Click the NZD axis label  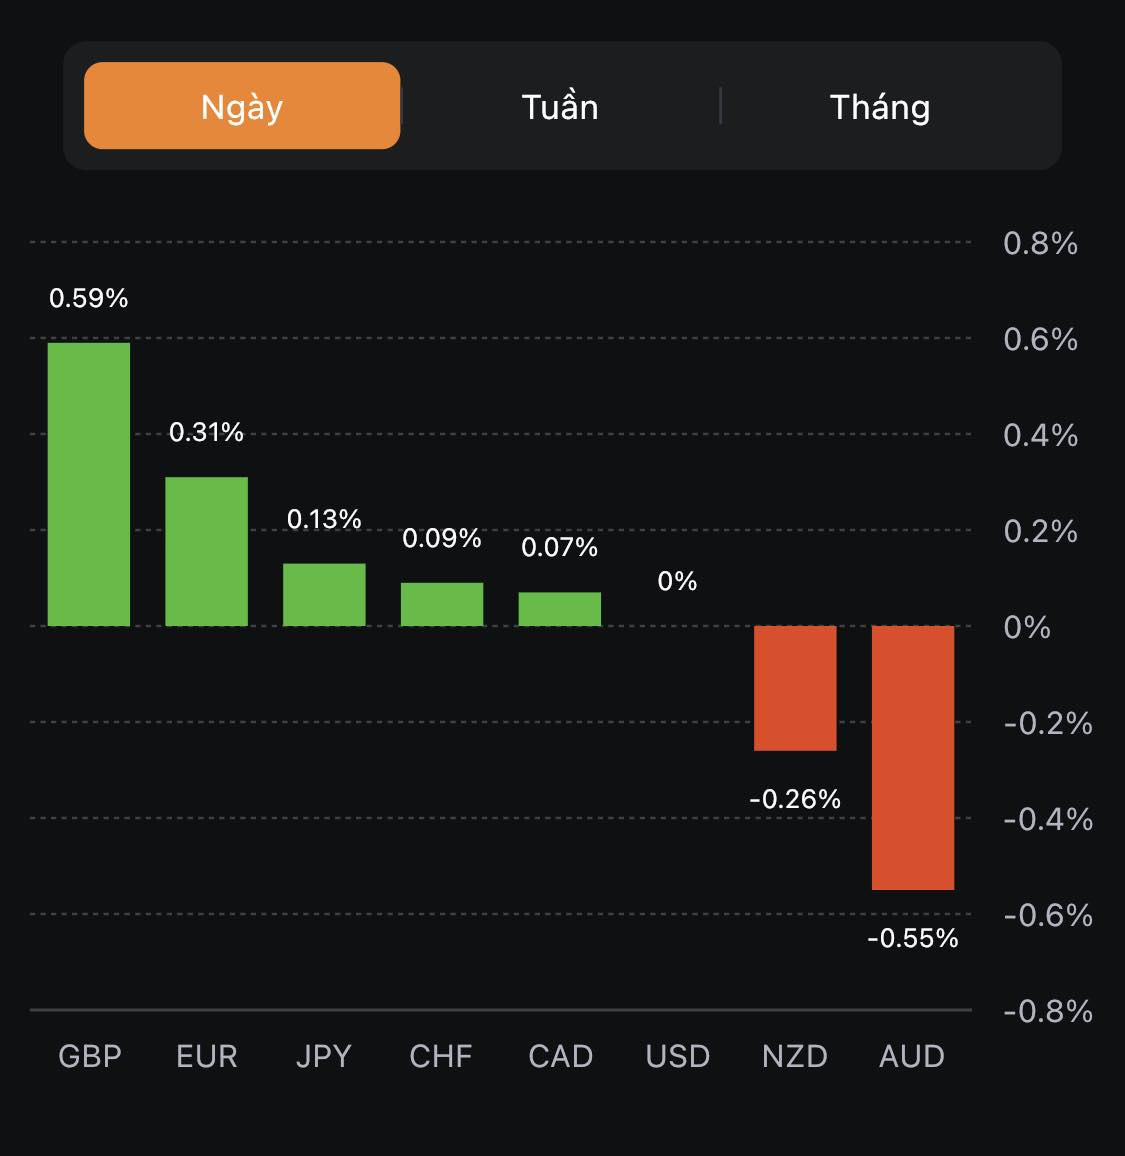pyautogui.click(x=795, y=1056)
